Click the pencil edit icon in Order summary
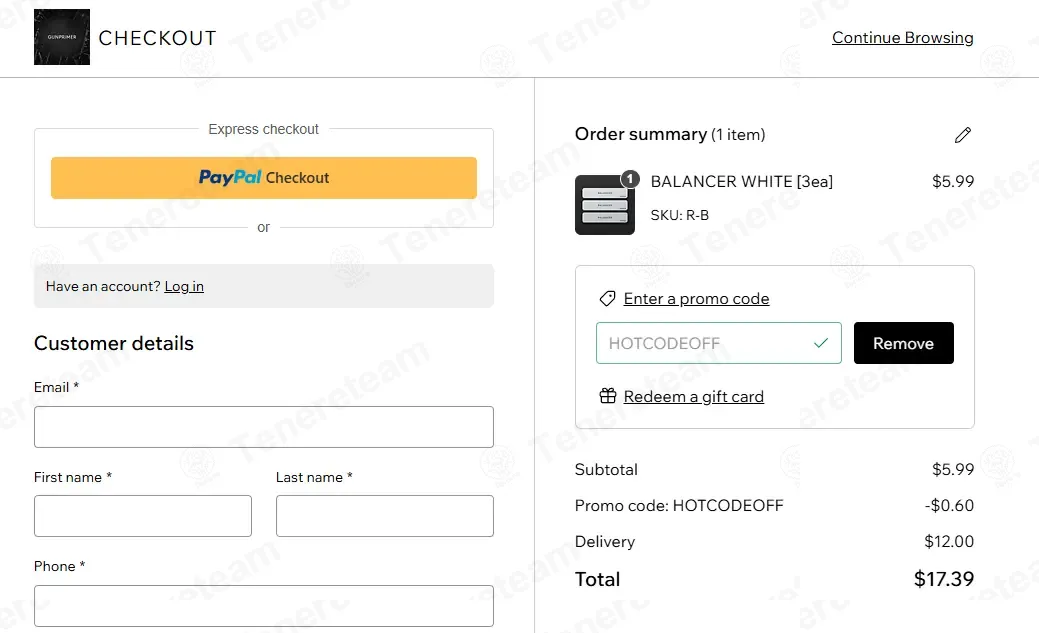 (963, 135)
